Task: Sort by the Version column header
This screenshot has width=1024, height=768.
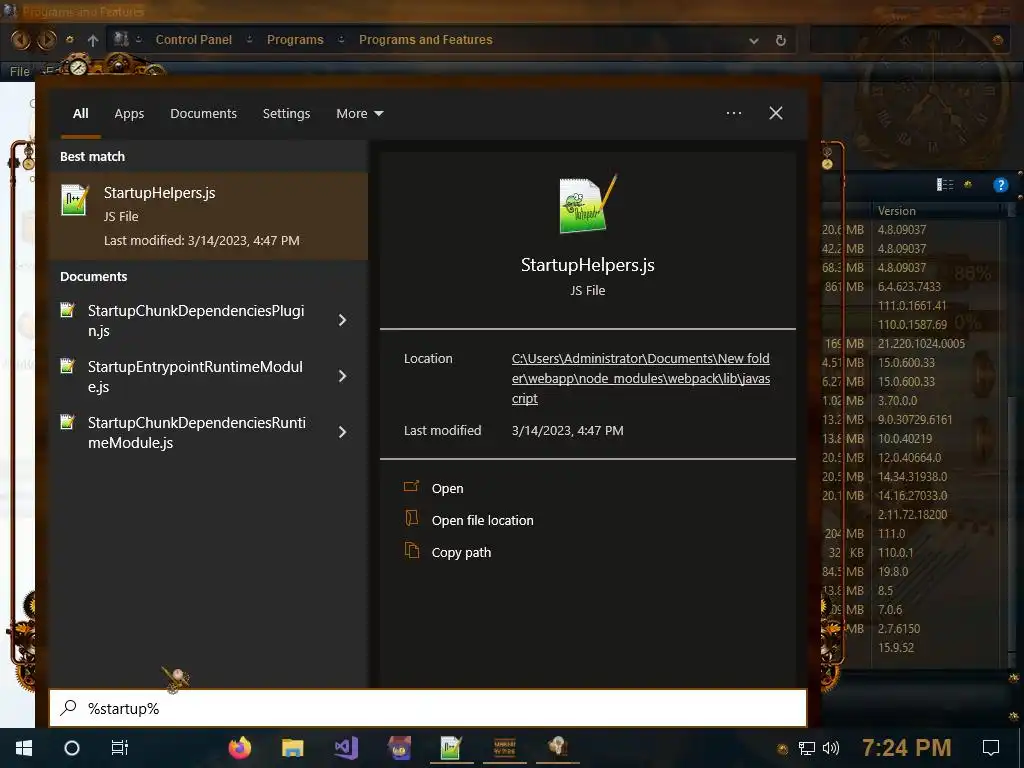Action: pyautogui.click(x=897, y=211)
